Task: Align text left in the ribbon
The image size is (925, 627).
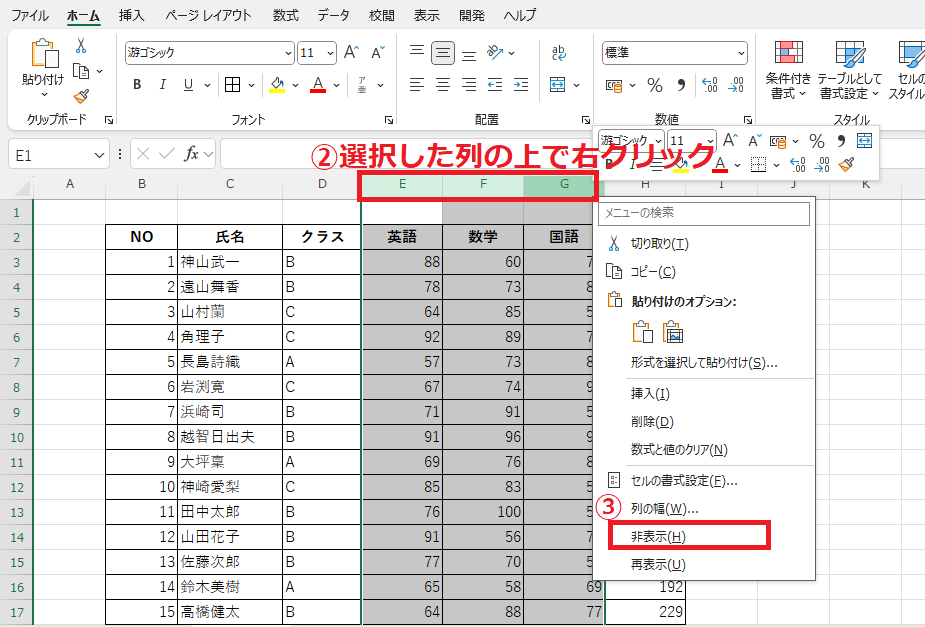Action: click(x=416, y=85)
